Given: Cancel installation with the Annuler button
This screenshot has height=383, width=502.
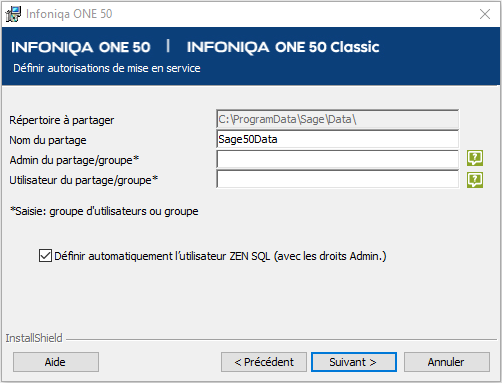Looking at the screenshot, I should coord(447,362).
